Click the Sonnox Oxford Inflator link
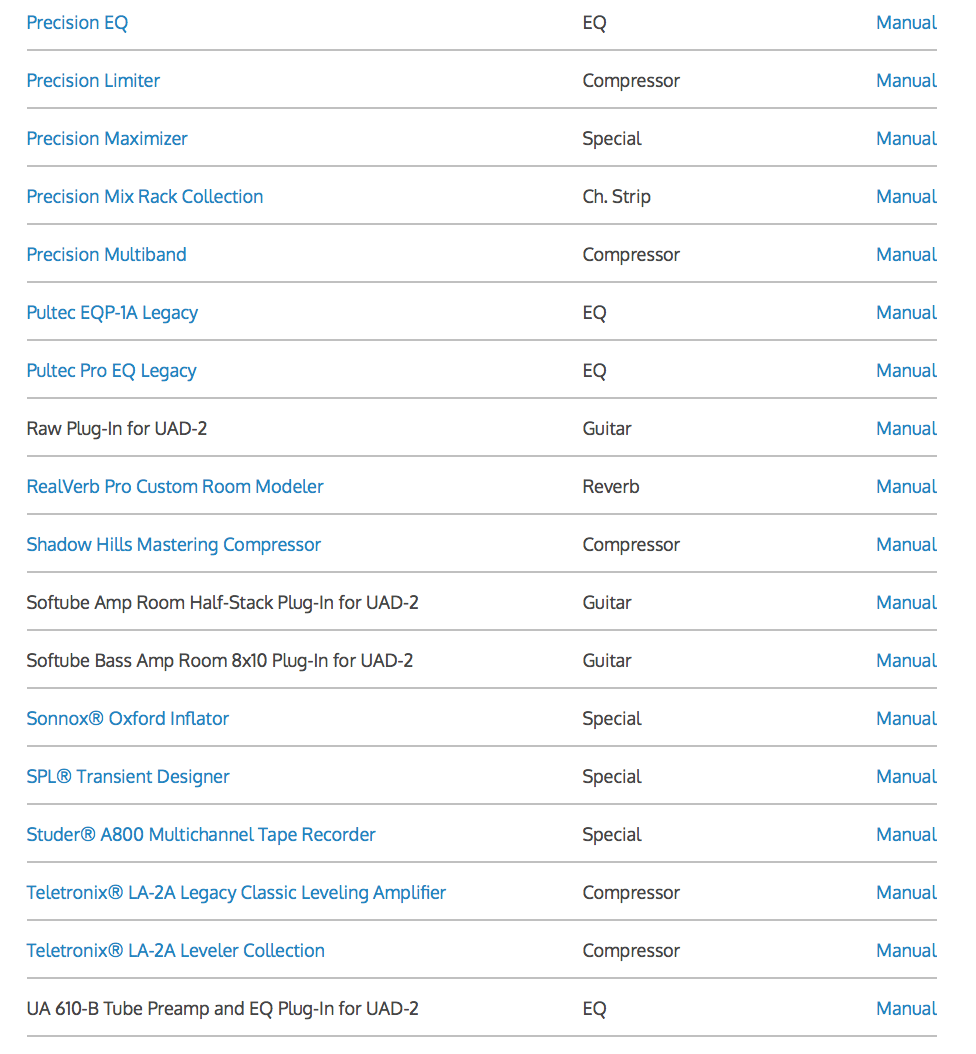This screenshot has width=976, height=1054. tap(128, 719)
